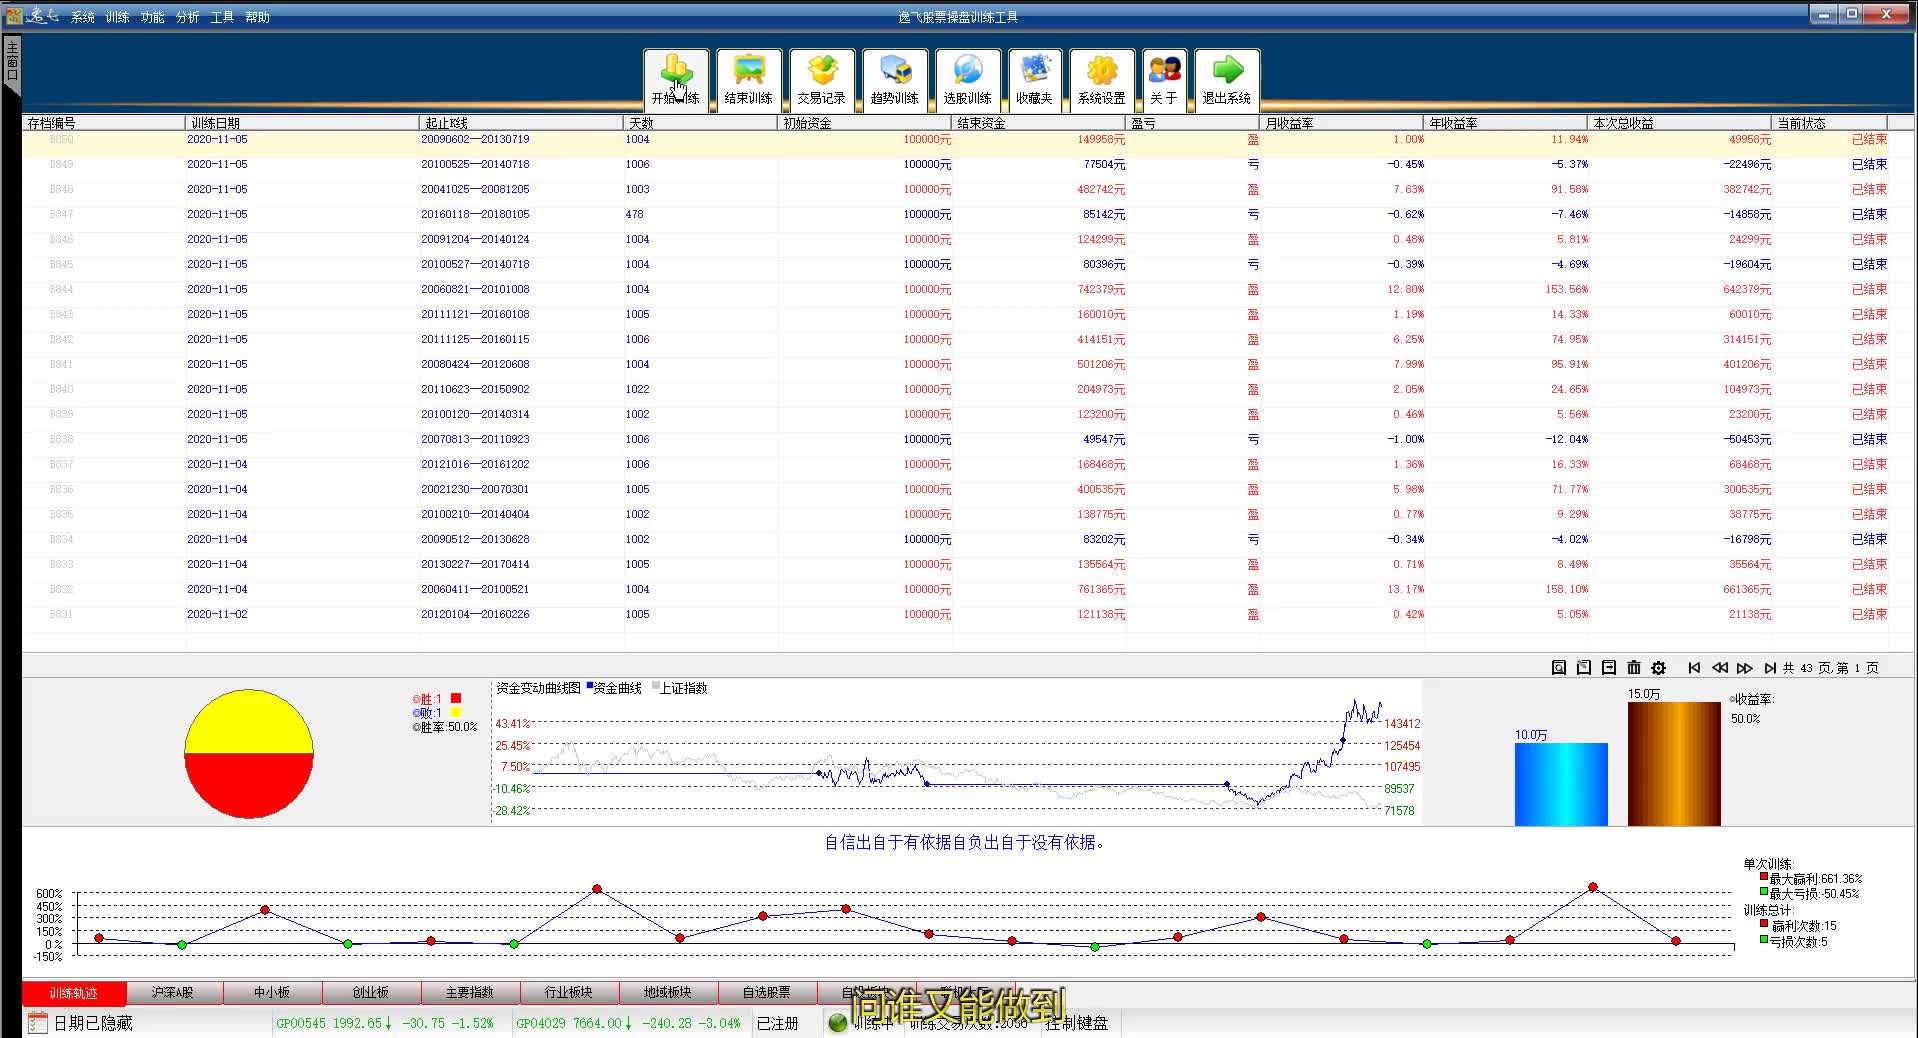Image resolution: width=1918 pixels, height=1038 pixels.
Task: Switch to the 主要指数 tab
Action: point(470,993)
